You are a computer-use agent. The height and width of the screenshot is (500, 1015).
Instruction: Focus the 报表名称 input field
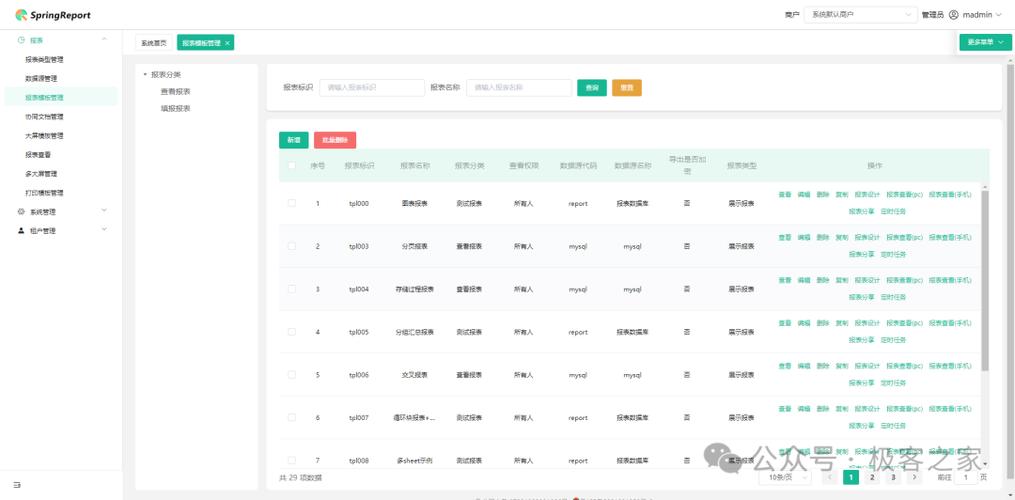[x=519, y=87]
